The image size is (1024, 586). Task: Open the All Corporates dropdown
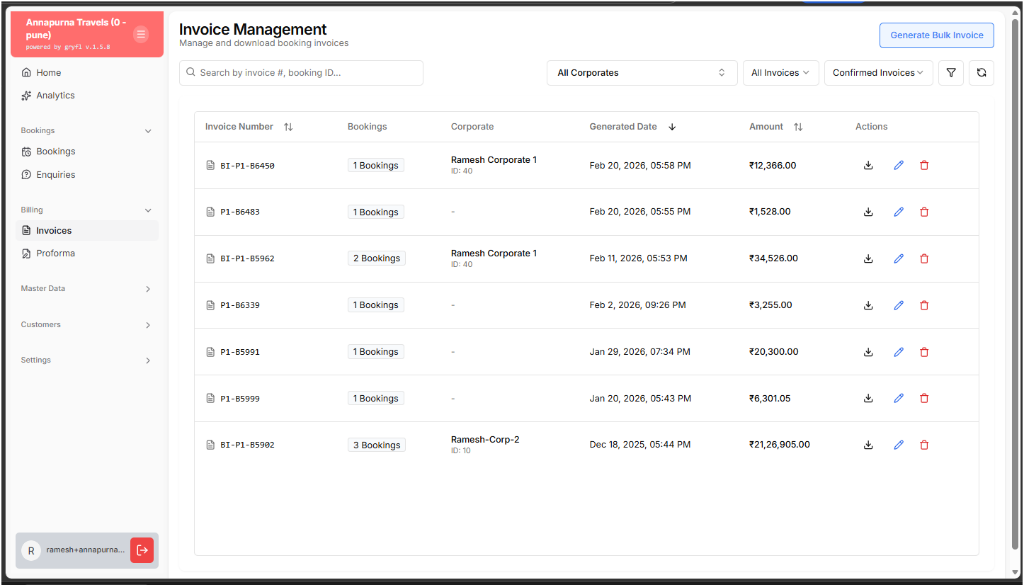641,72
